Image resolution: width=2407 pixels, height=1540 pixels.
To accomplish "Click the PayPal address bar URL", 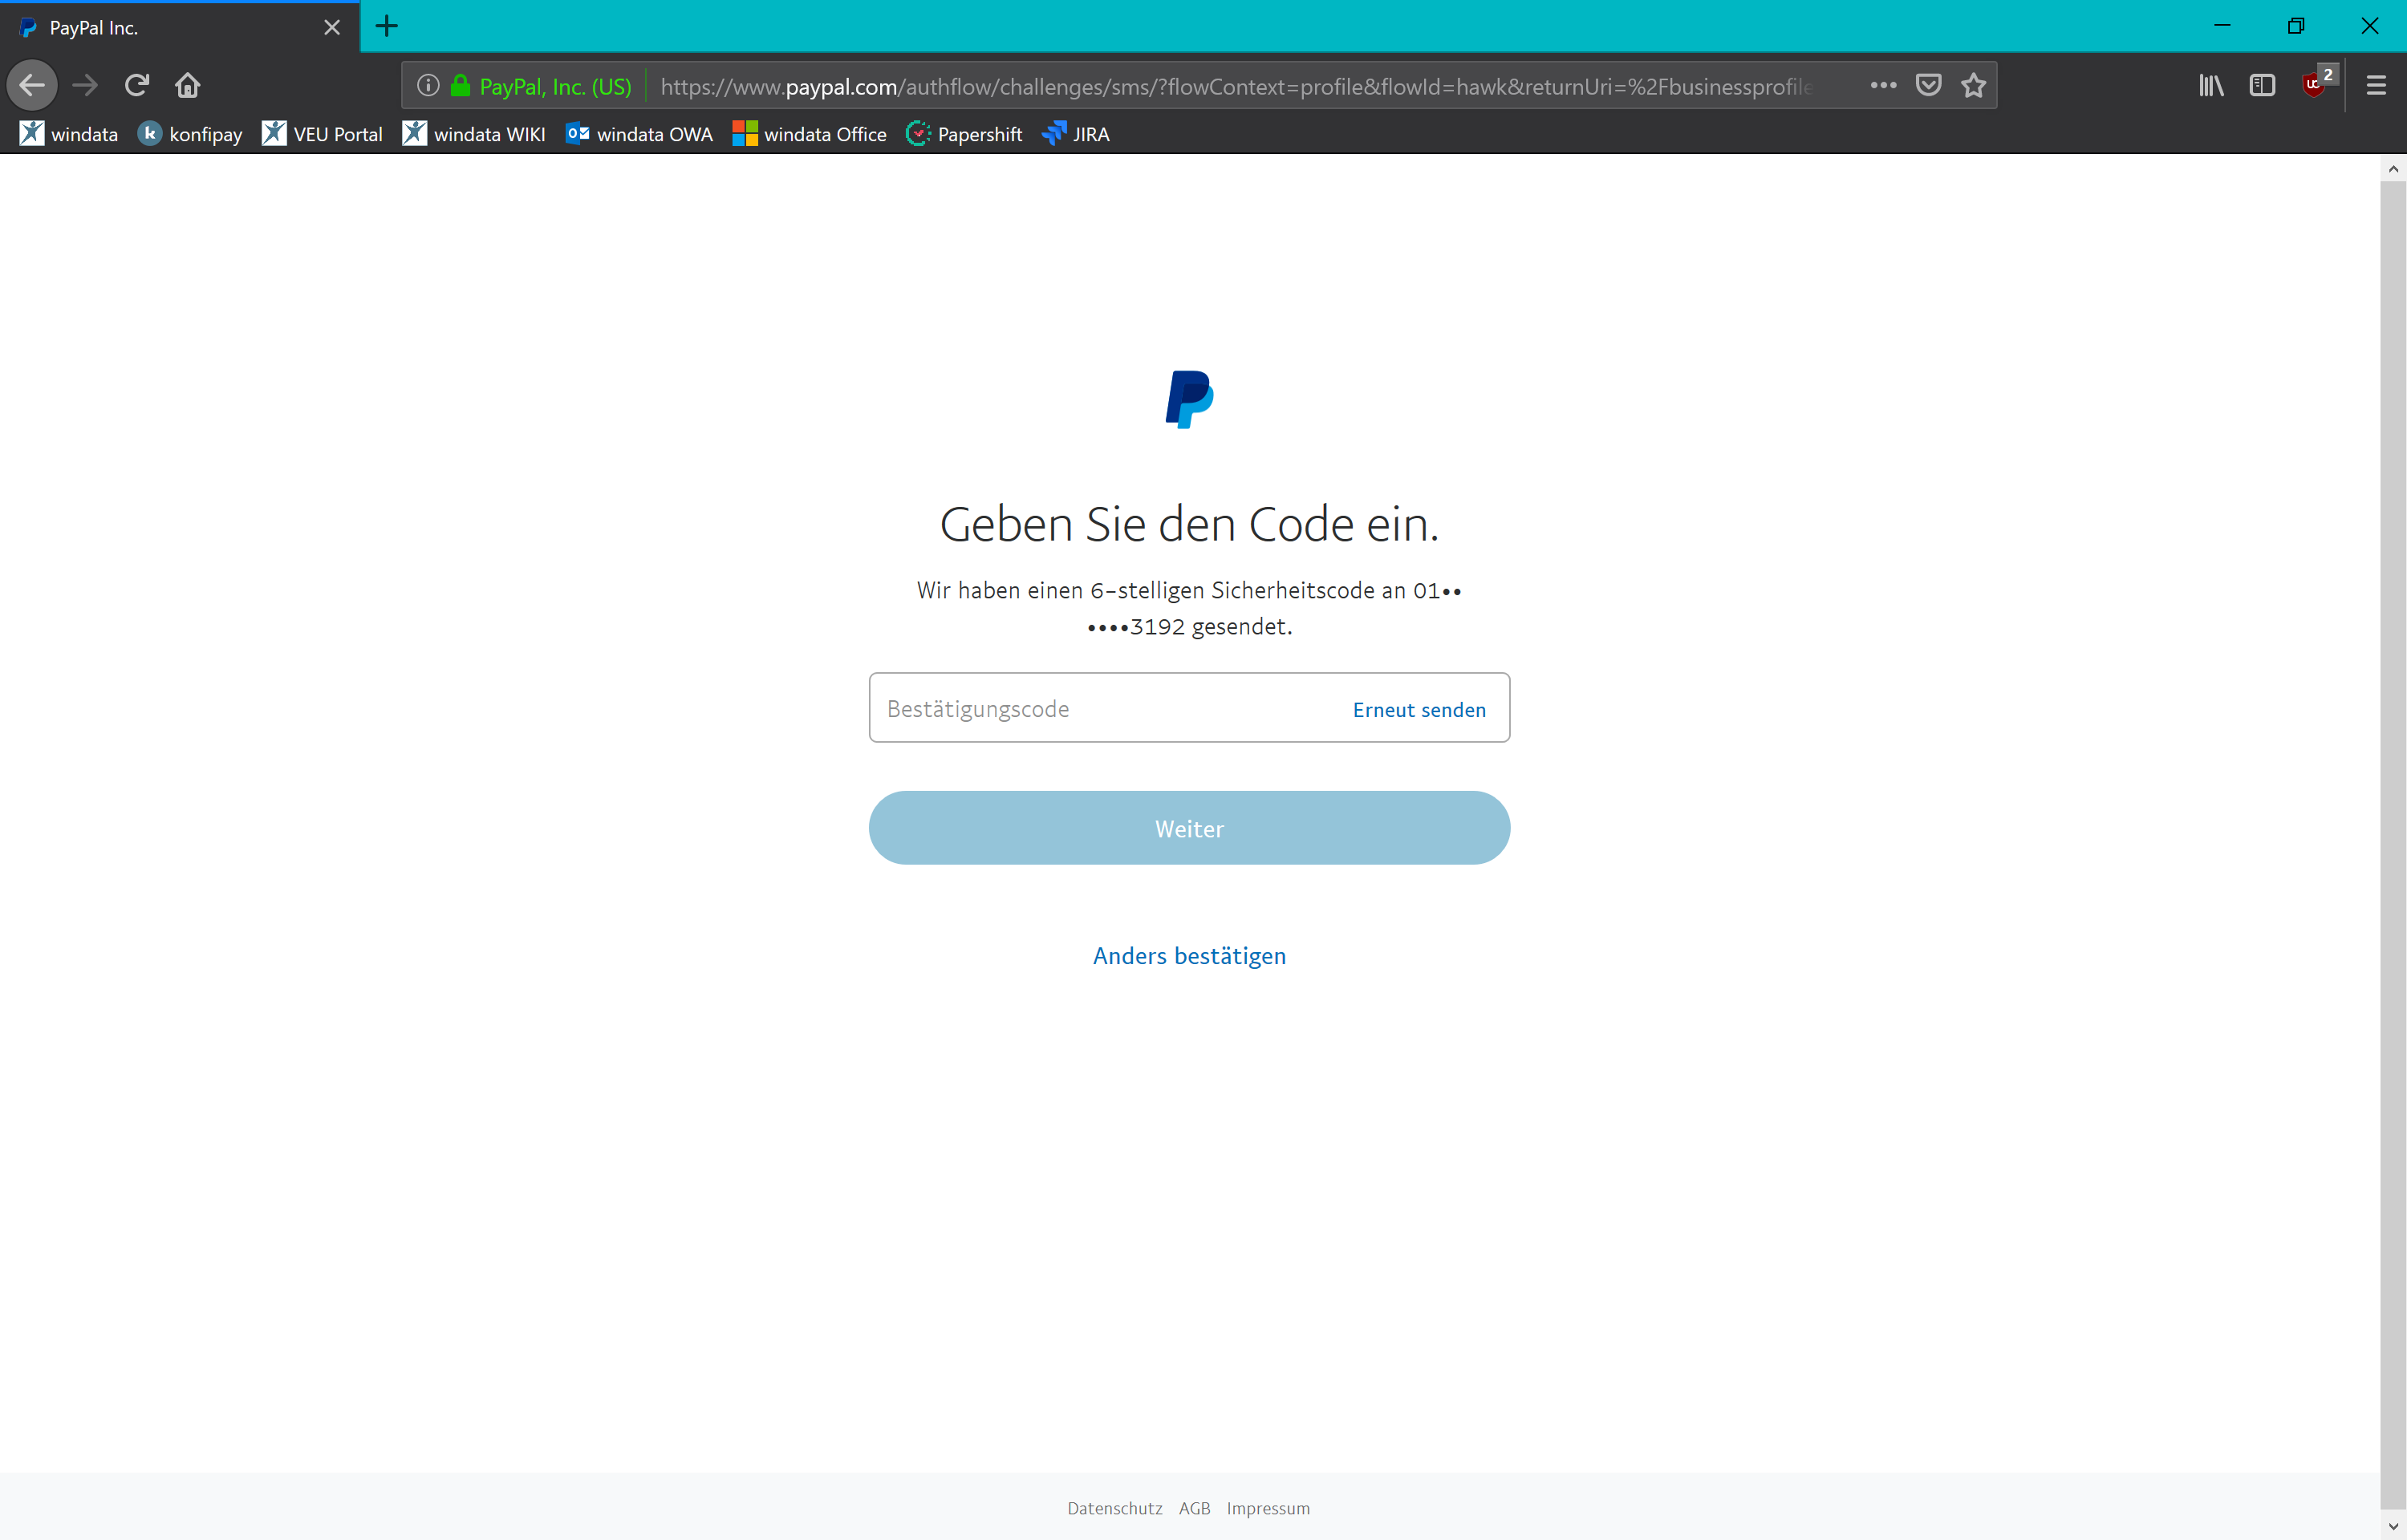I will 1236,87.
